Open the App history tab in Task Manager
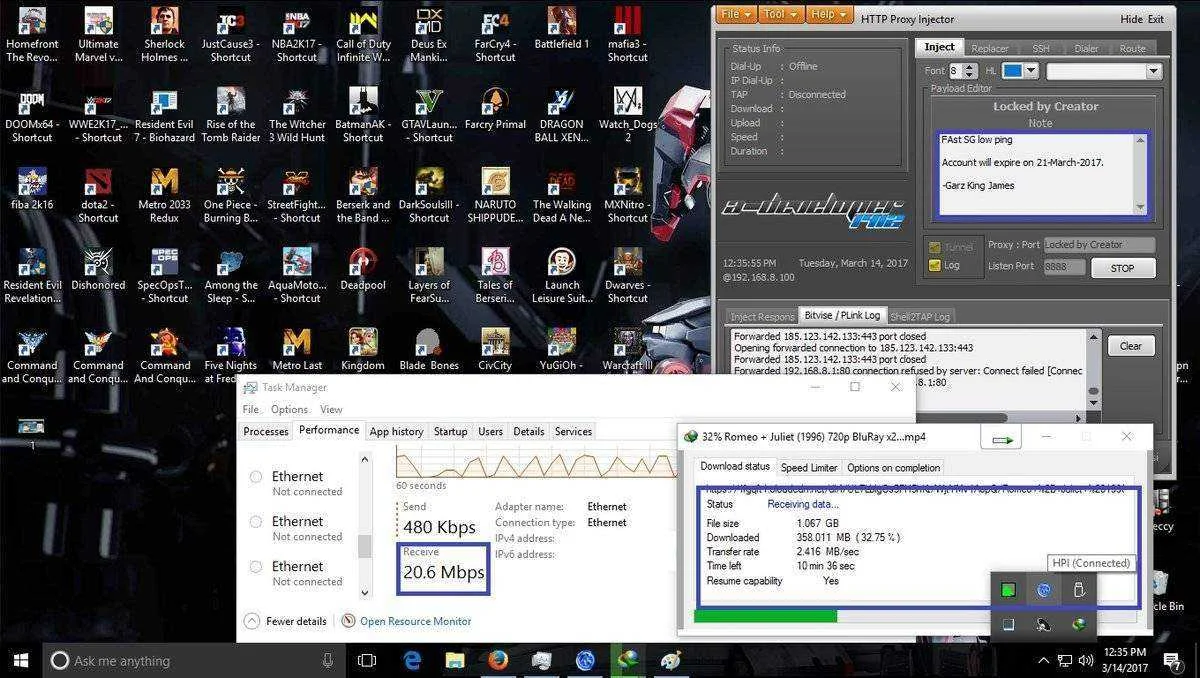 click(x=396, y=431)
